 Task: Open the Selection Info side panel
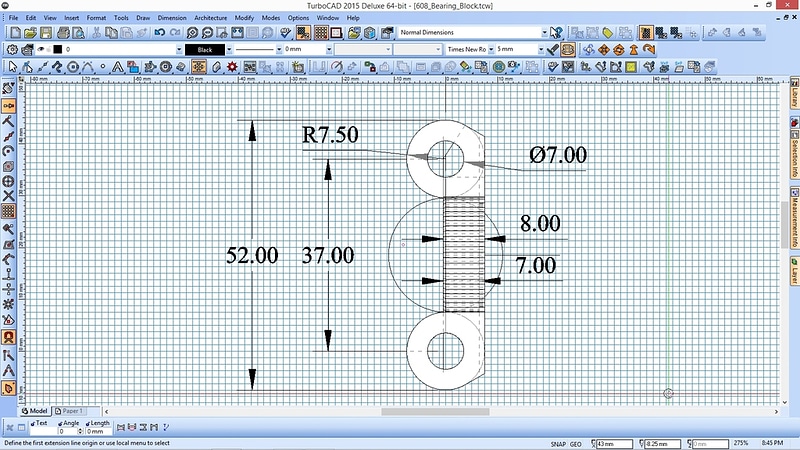coord(794,154)
